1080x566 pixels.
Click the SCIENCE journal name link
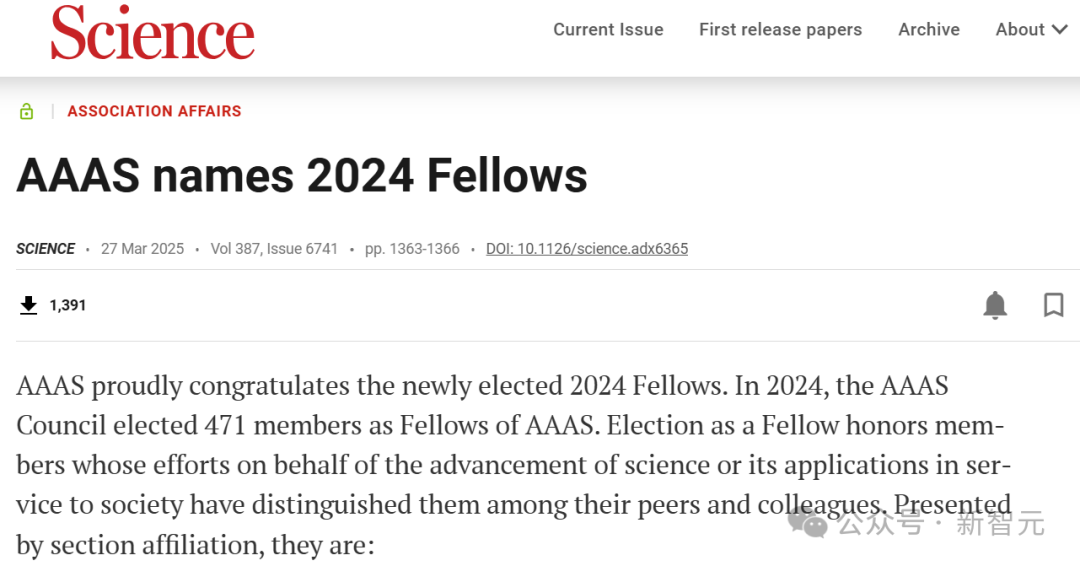tap(45, 249)
